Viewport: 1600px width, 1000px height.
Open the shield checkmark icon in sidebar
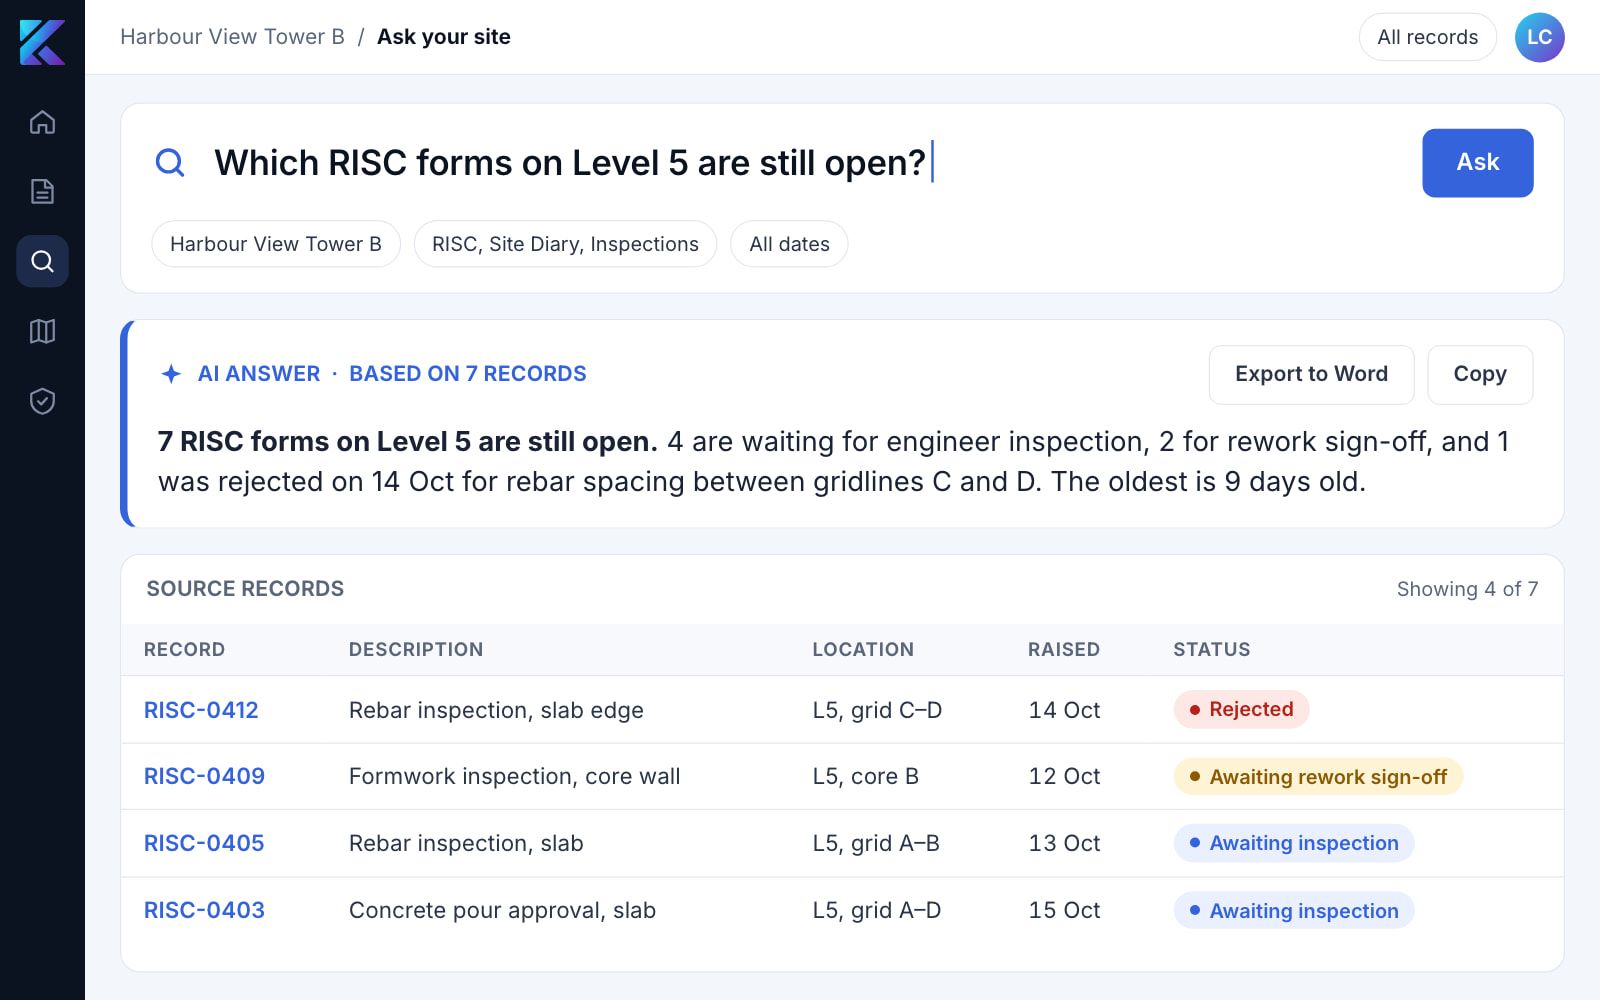(x=42, y=401)
